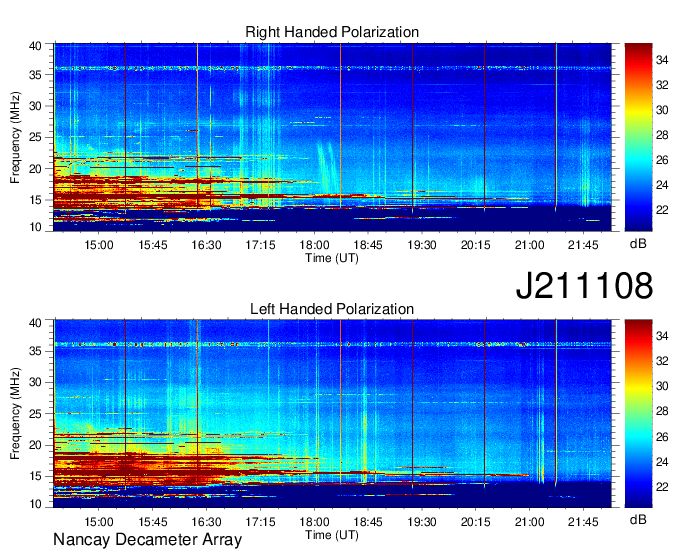Click the 17:15 time tick of Right Handed plot
Screen dimensions: 680x552
pos(260,245)
